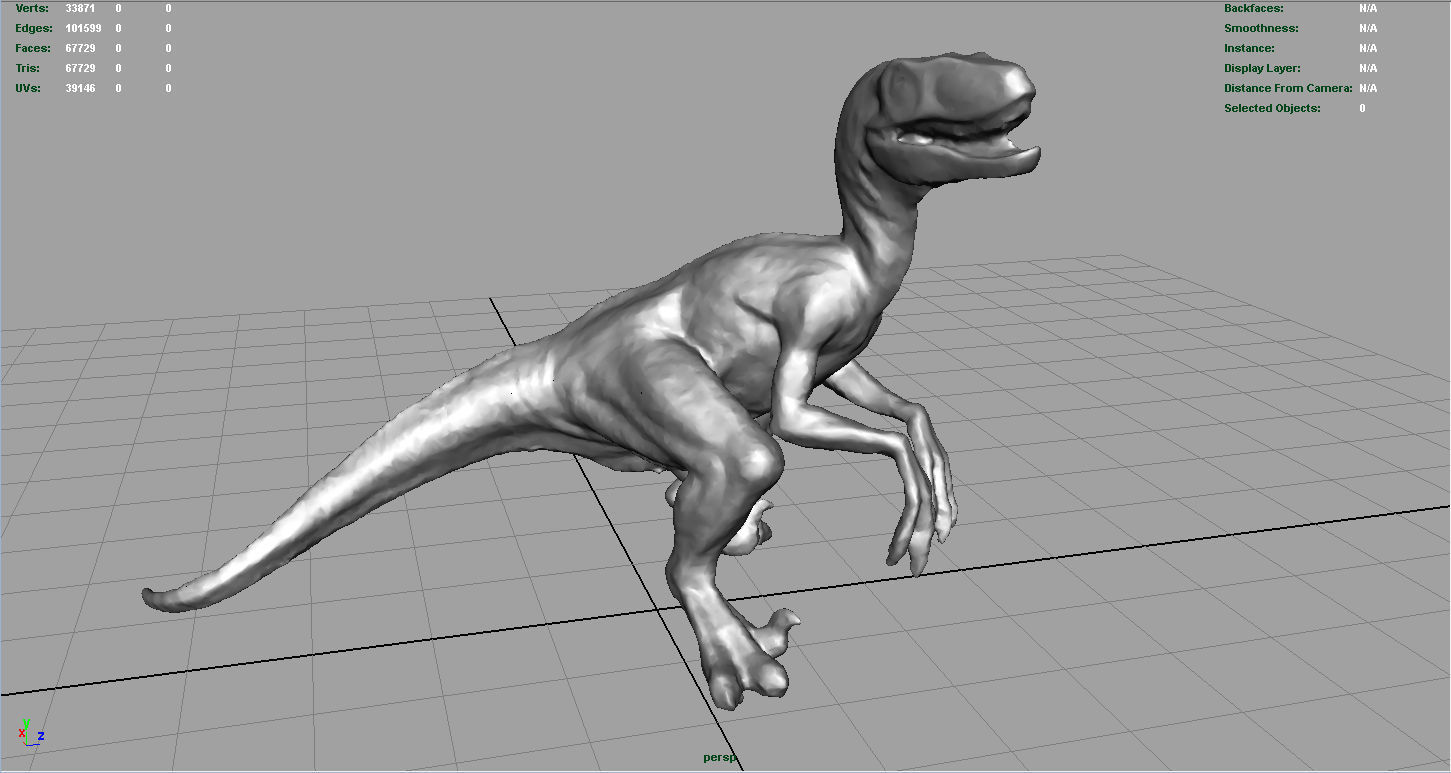Click the Smoothness: label
Screen dimensions: 1451x773
[x=1261, y=28]
